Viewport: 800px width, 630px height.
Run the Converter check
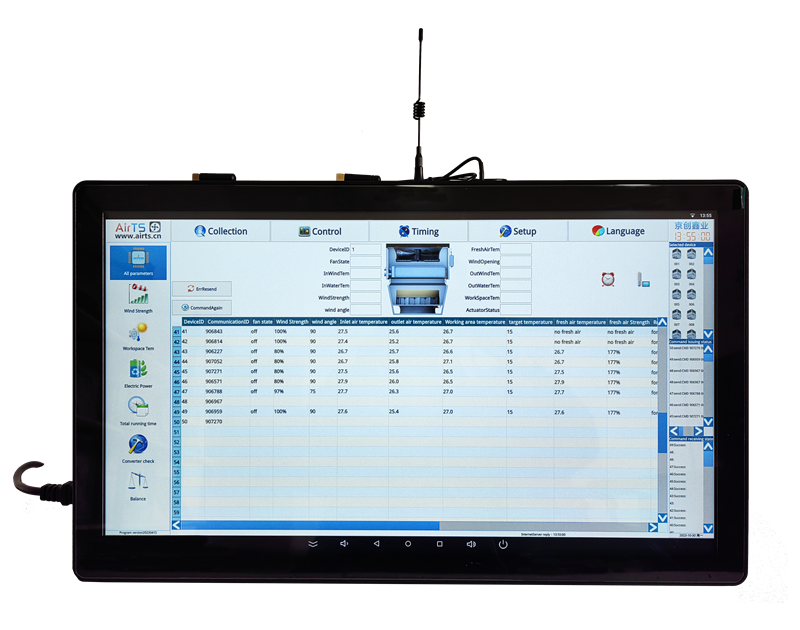click(x=137, y=450)
